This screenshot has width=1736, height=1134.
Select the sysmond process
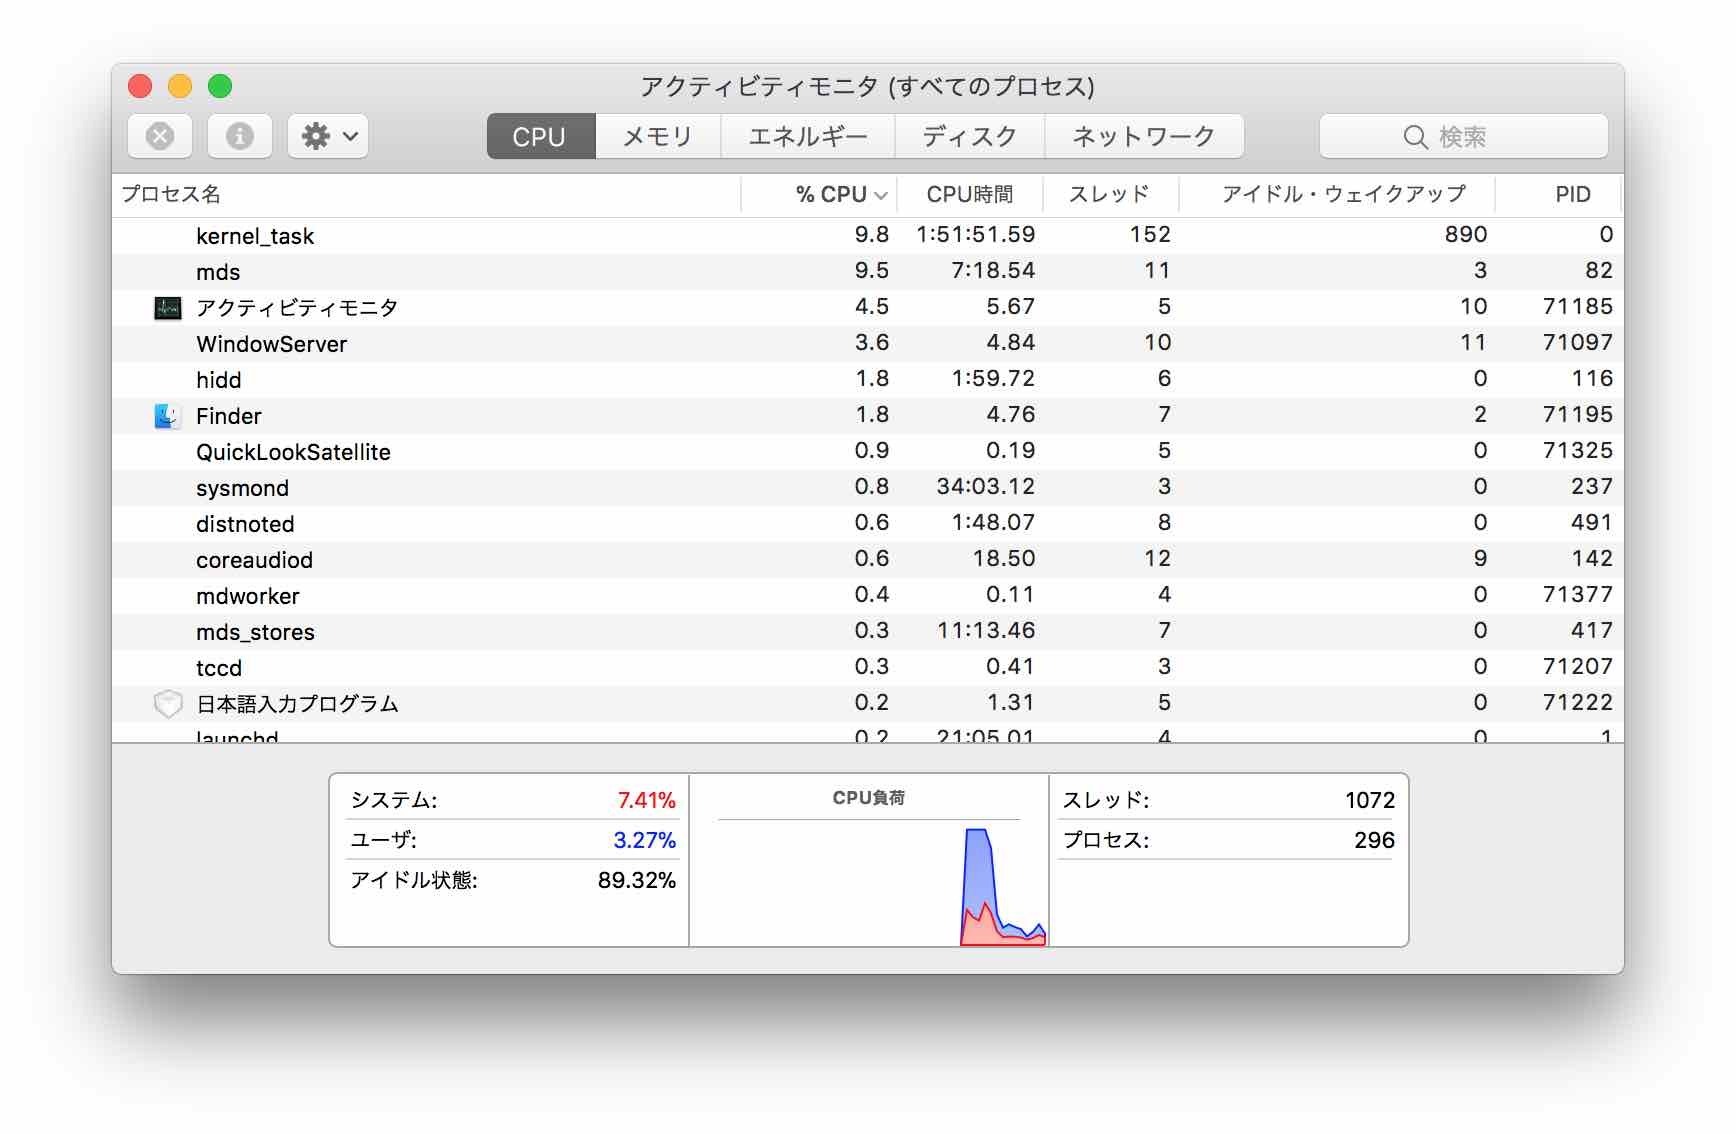(x=242, y=488)
